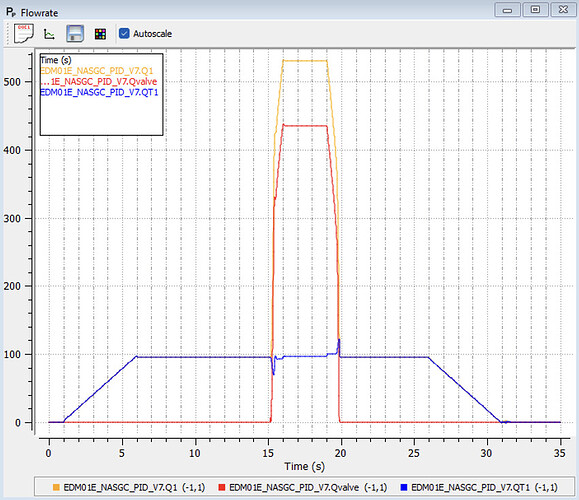Open the color palette grid icon

(x=100, y=34)
